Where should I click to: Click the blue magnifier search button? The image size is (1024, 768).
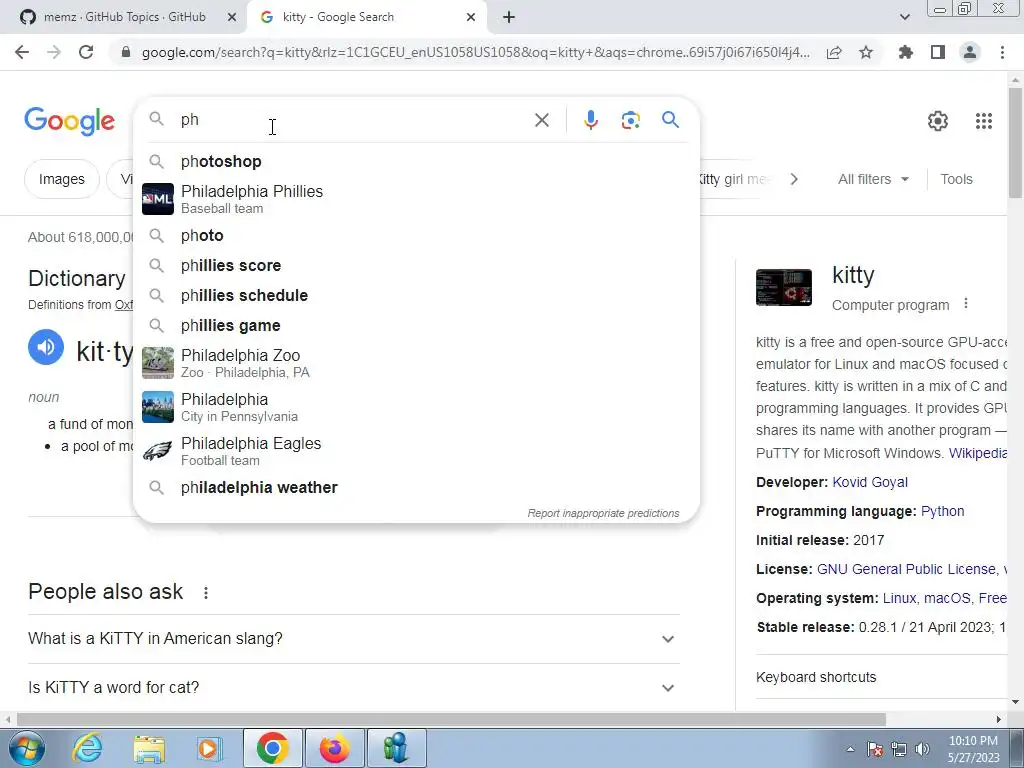pyautogui.click(x=670, y=120)
